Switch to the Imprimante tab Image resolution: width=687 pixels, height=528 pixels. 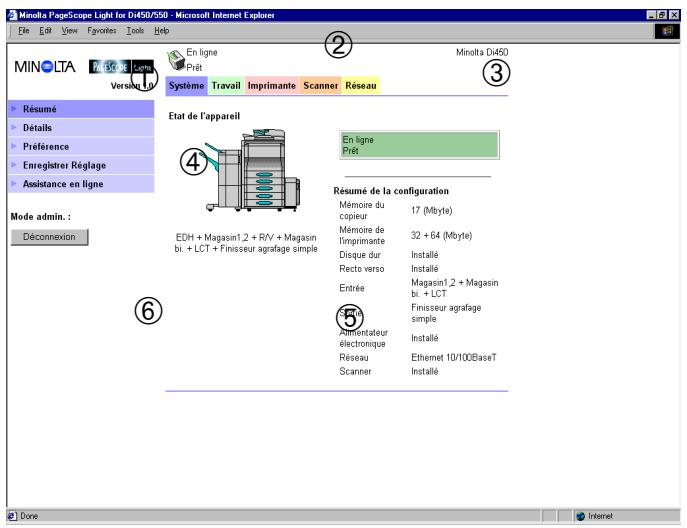(272, 85)
